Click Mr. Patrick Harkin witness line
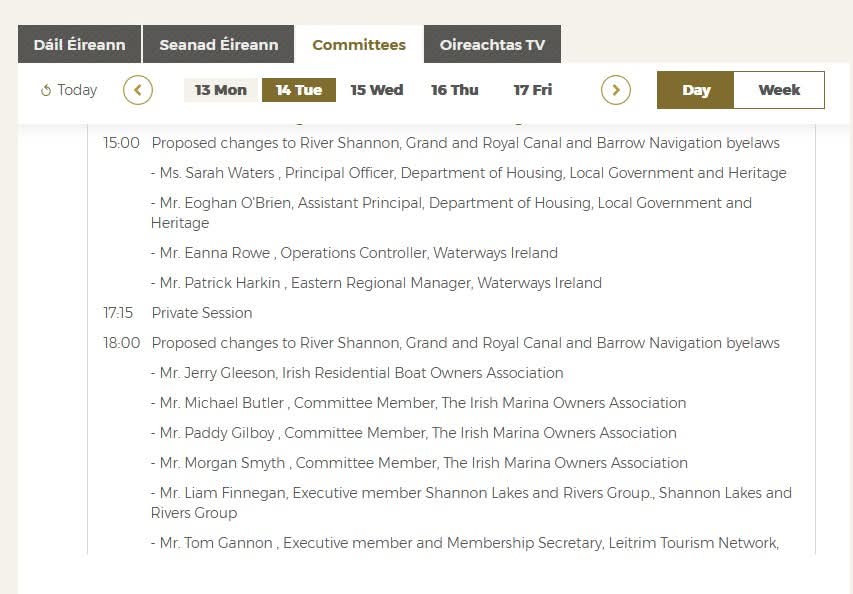 coord(376,283)
